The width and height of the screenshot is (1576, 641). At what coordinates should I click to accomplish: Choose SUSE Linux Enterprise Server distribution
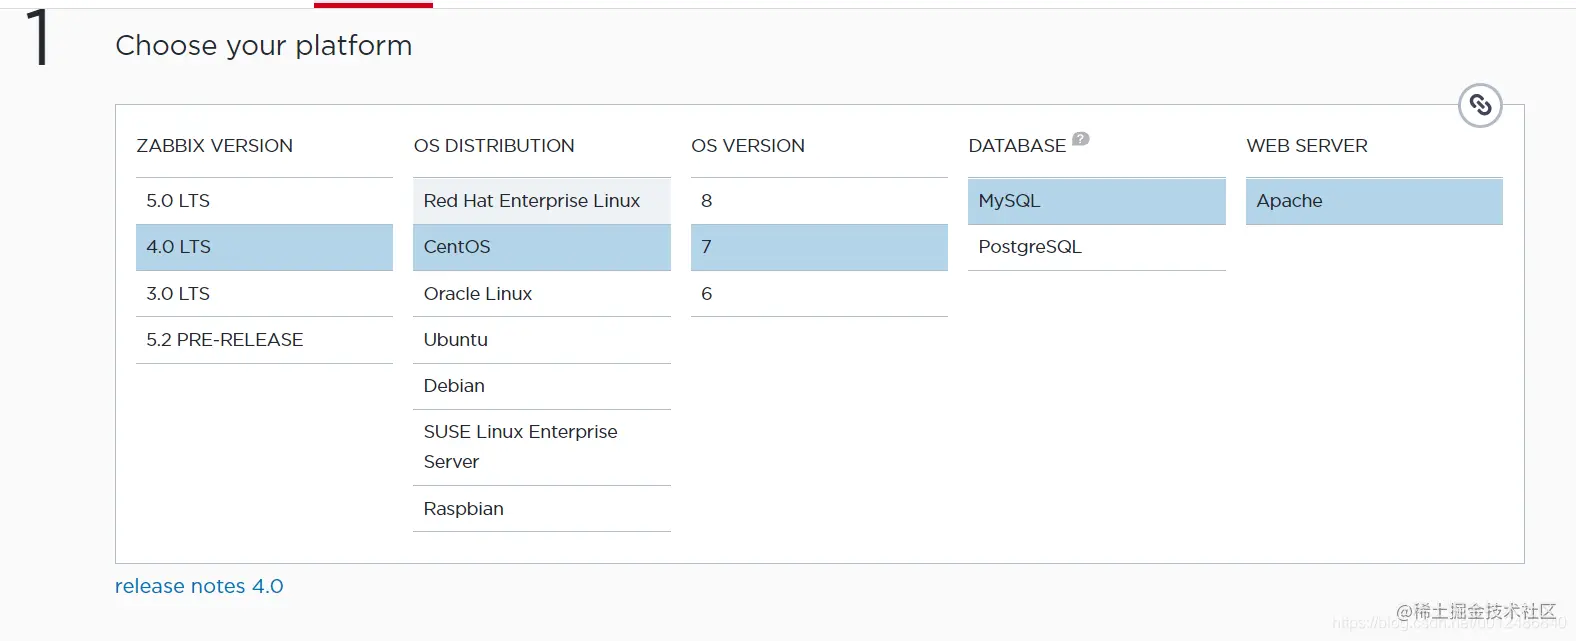tap(542, 447)
